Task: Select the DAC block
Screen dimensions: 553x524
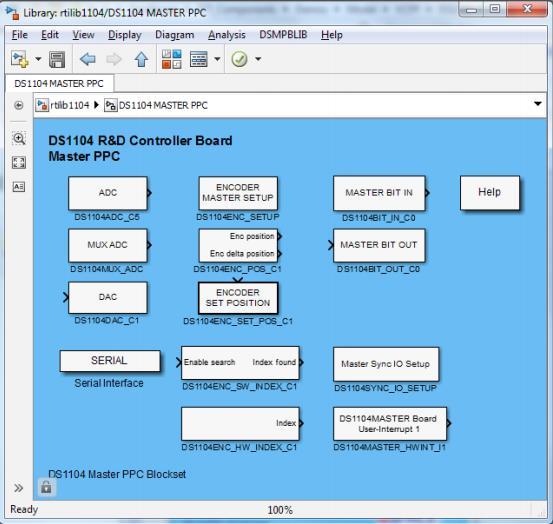Action: pos(108,297)
